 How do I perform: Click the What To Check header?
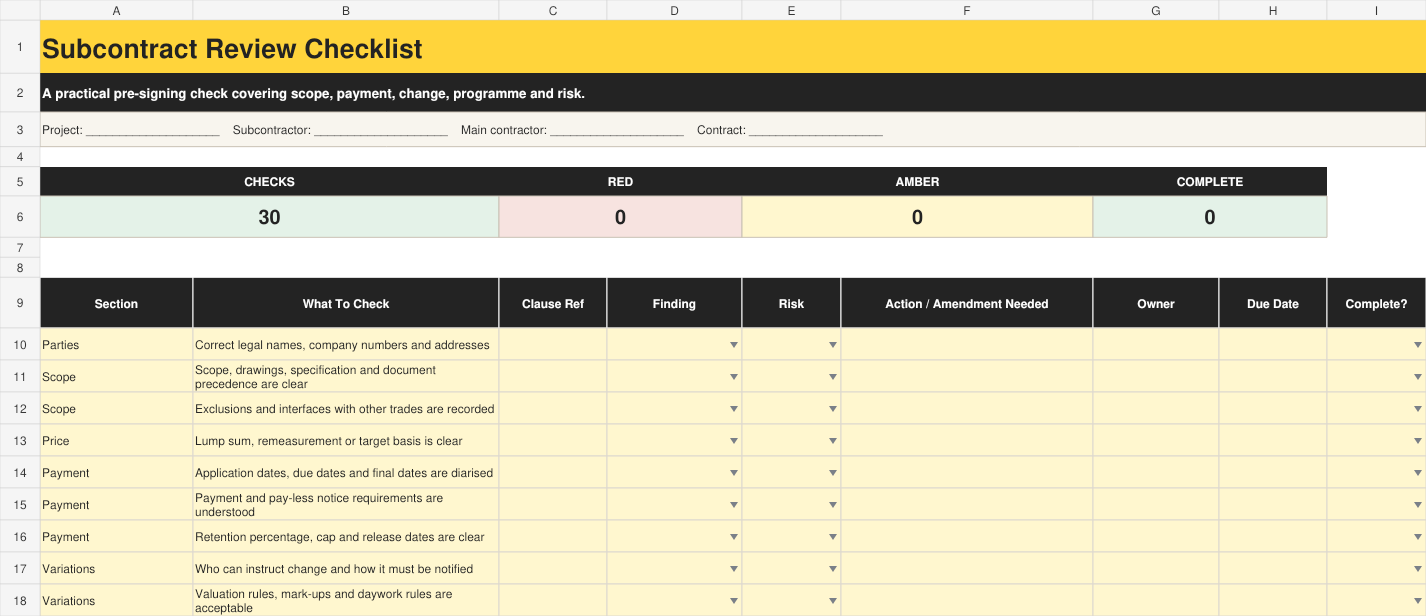[346, 303]
